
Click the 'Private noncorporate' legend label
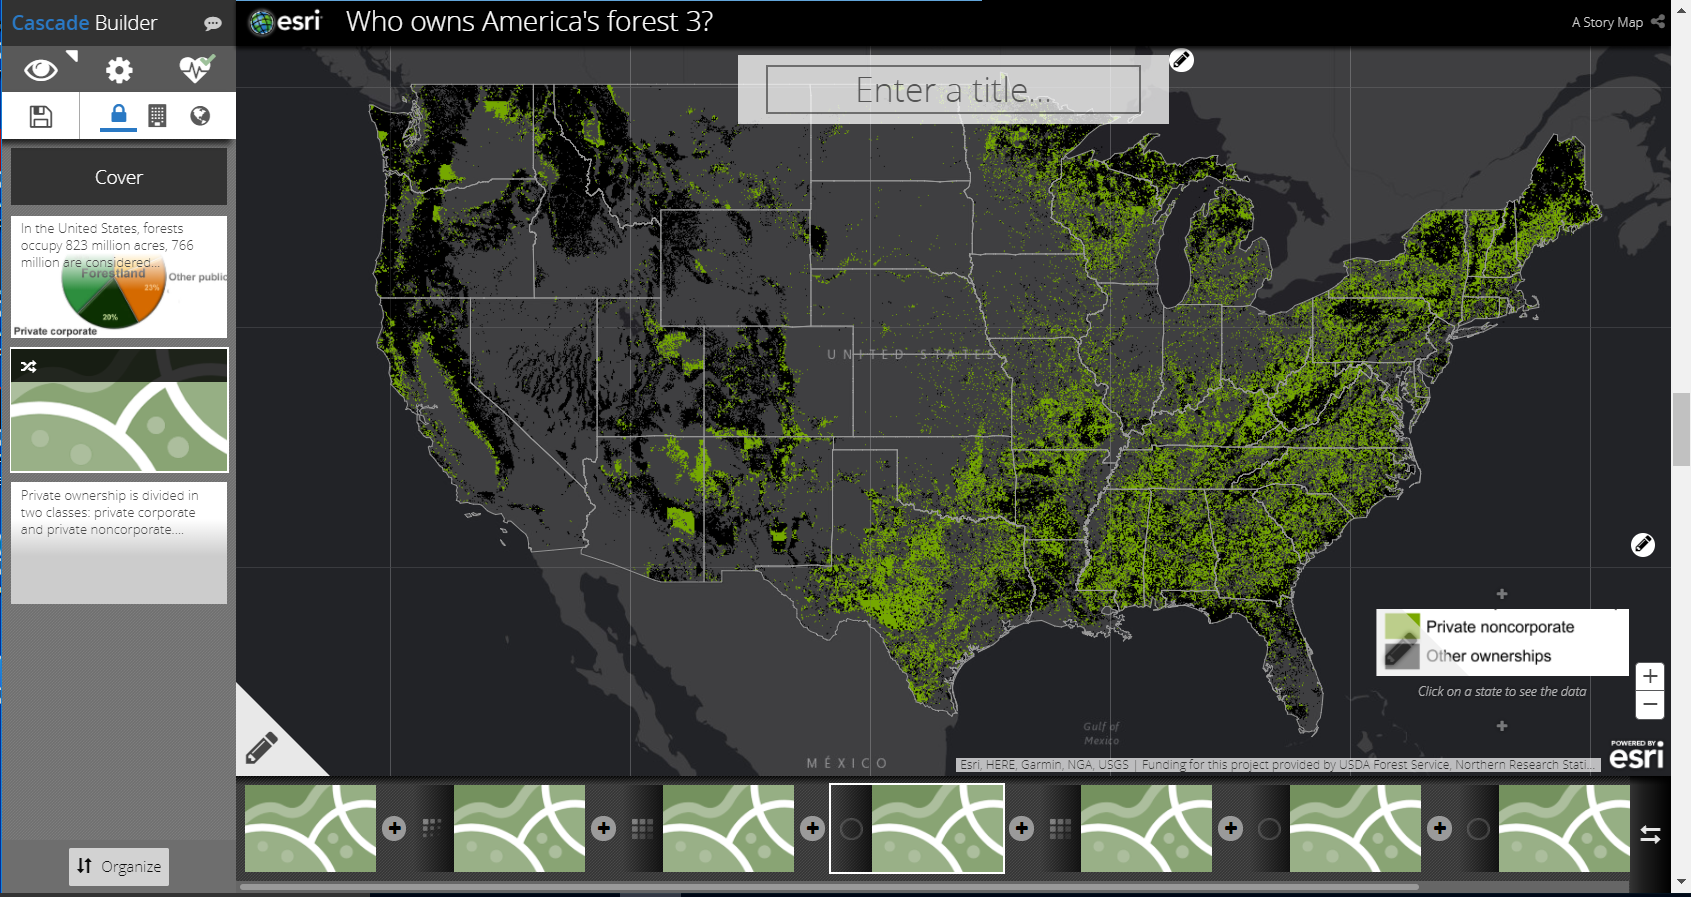(1500, 627)
